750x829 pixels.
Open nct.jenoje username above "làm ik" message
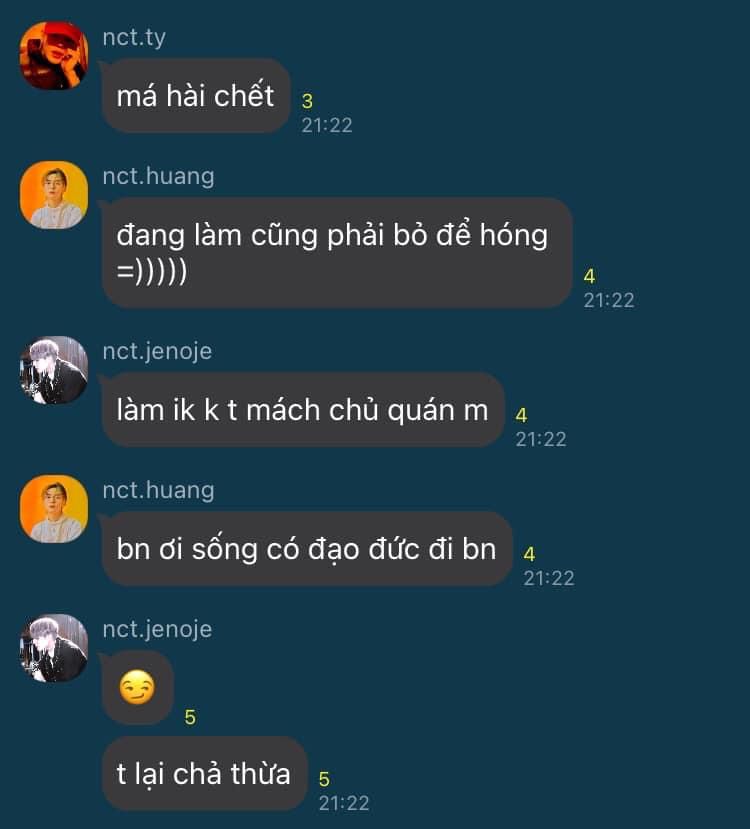click(158, 352)
